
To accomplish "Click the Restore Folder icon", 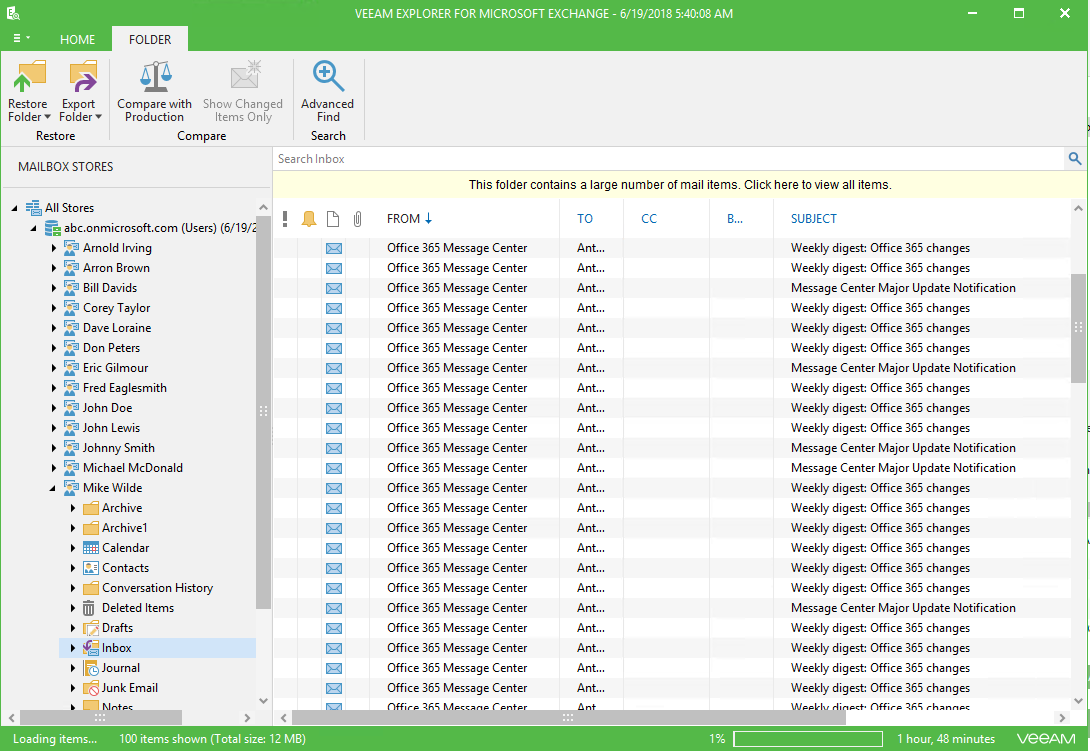I will tap(29, 76).
